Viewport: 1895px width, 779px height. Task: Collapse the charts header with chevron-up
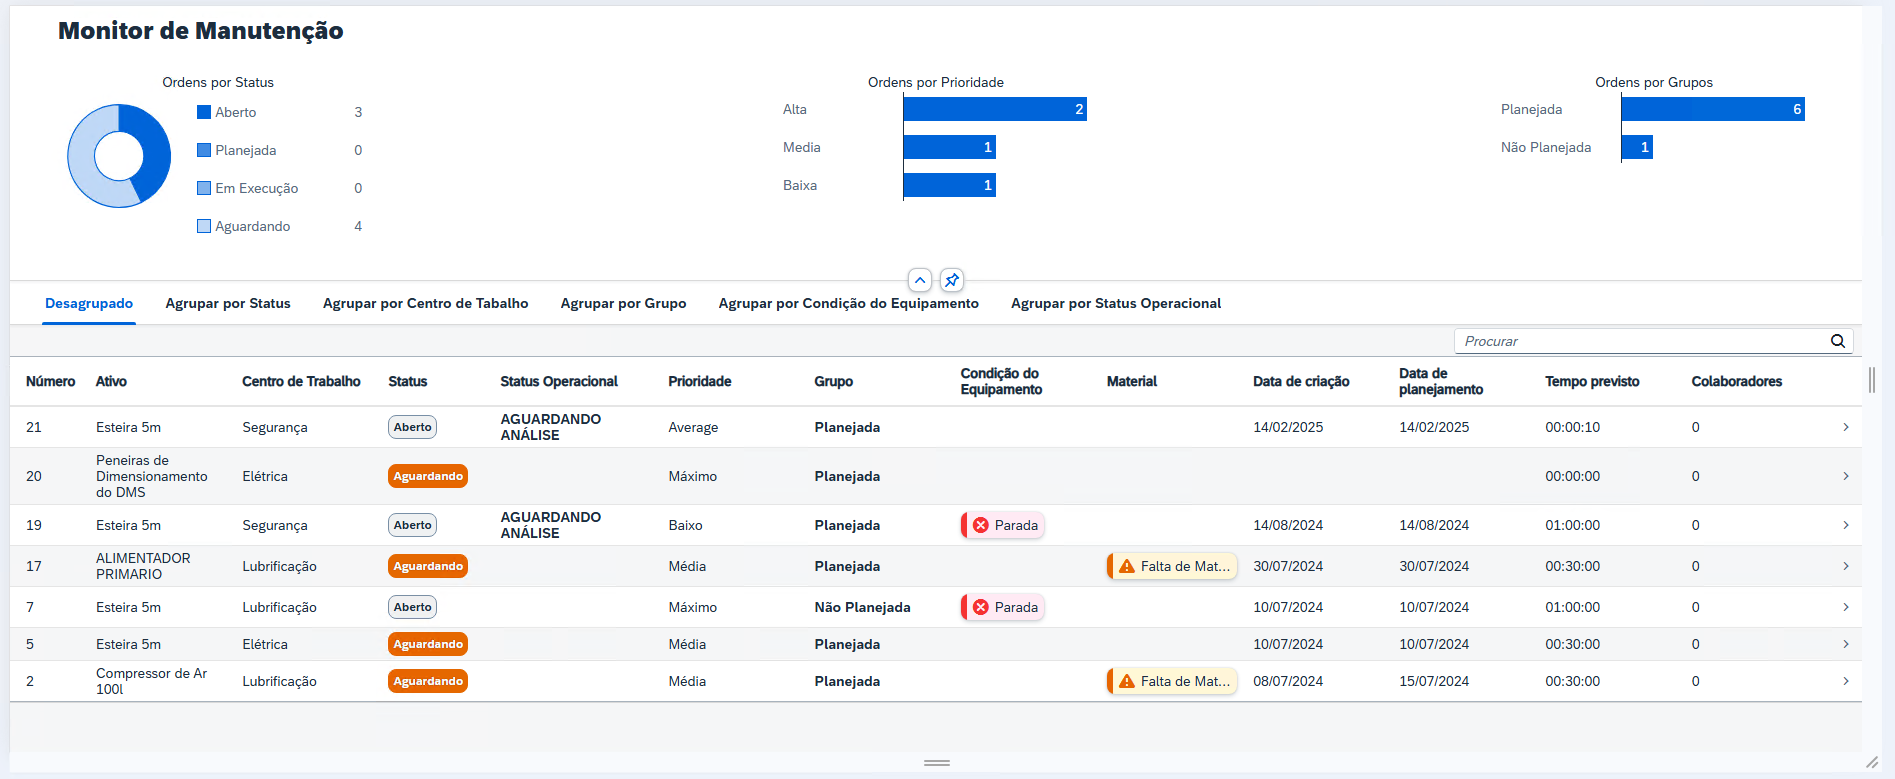920,280
